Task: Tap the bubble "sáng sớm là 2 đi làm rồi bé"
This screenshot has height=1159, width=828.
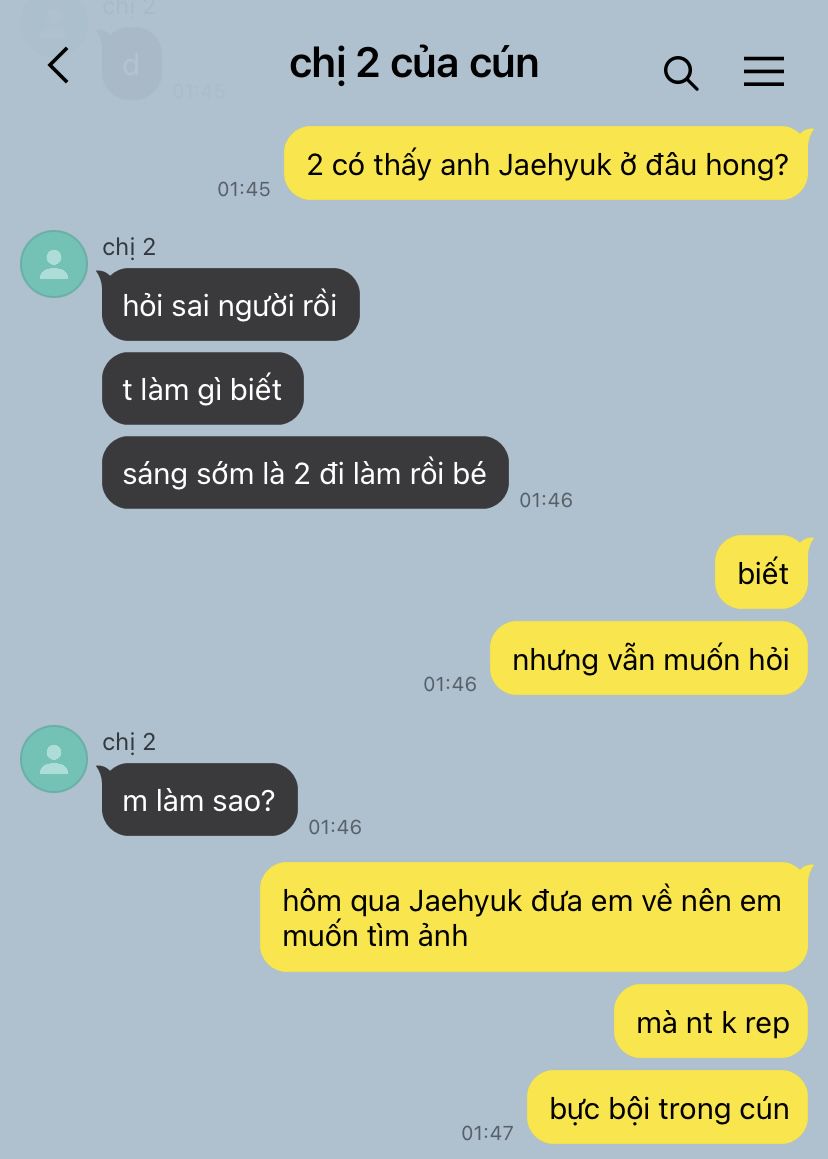Action: (x=305, y=473)
